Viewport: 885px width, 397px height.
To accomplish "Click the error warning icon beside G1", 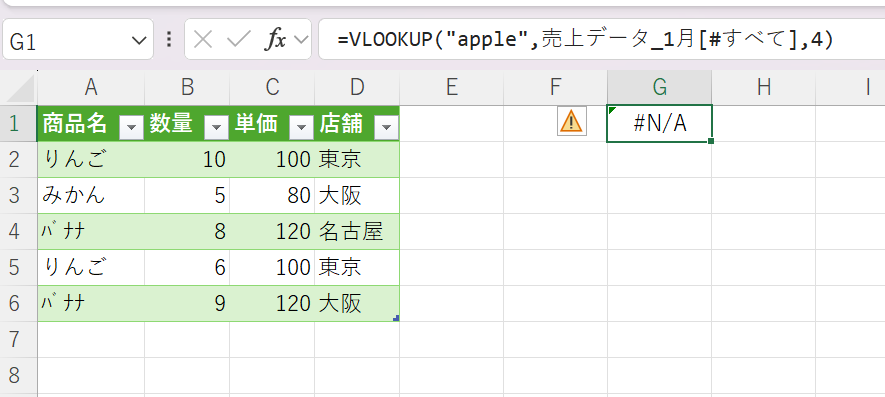I will (x=571, y=121).
